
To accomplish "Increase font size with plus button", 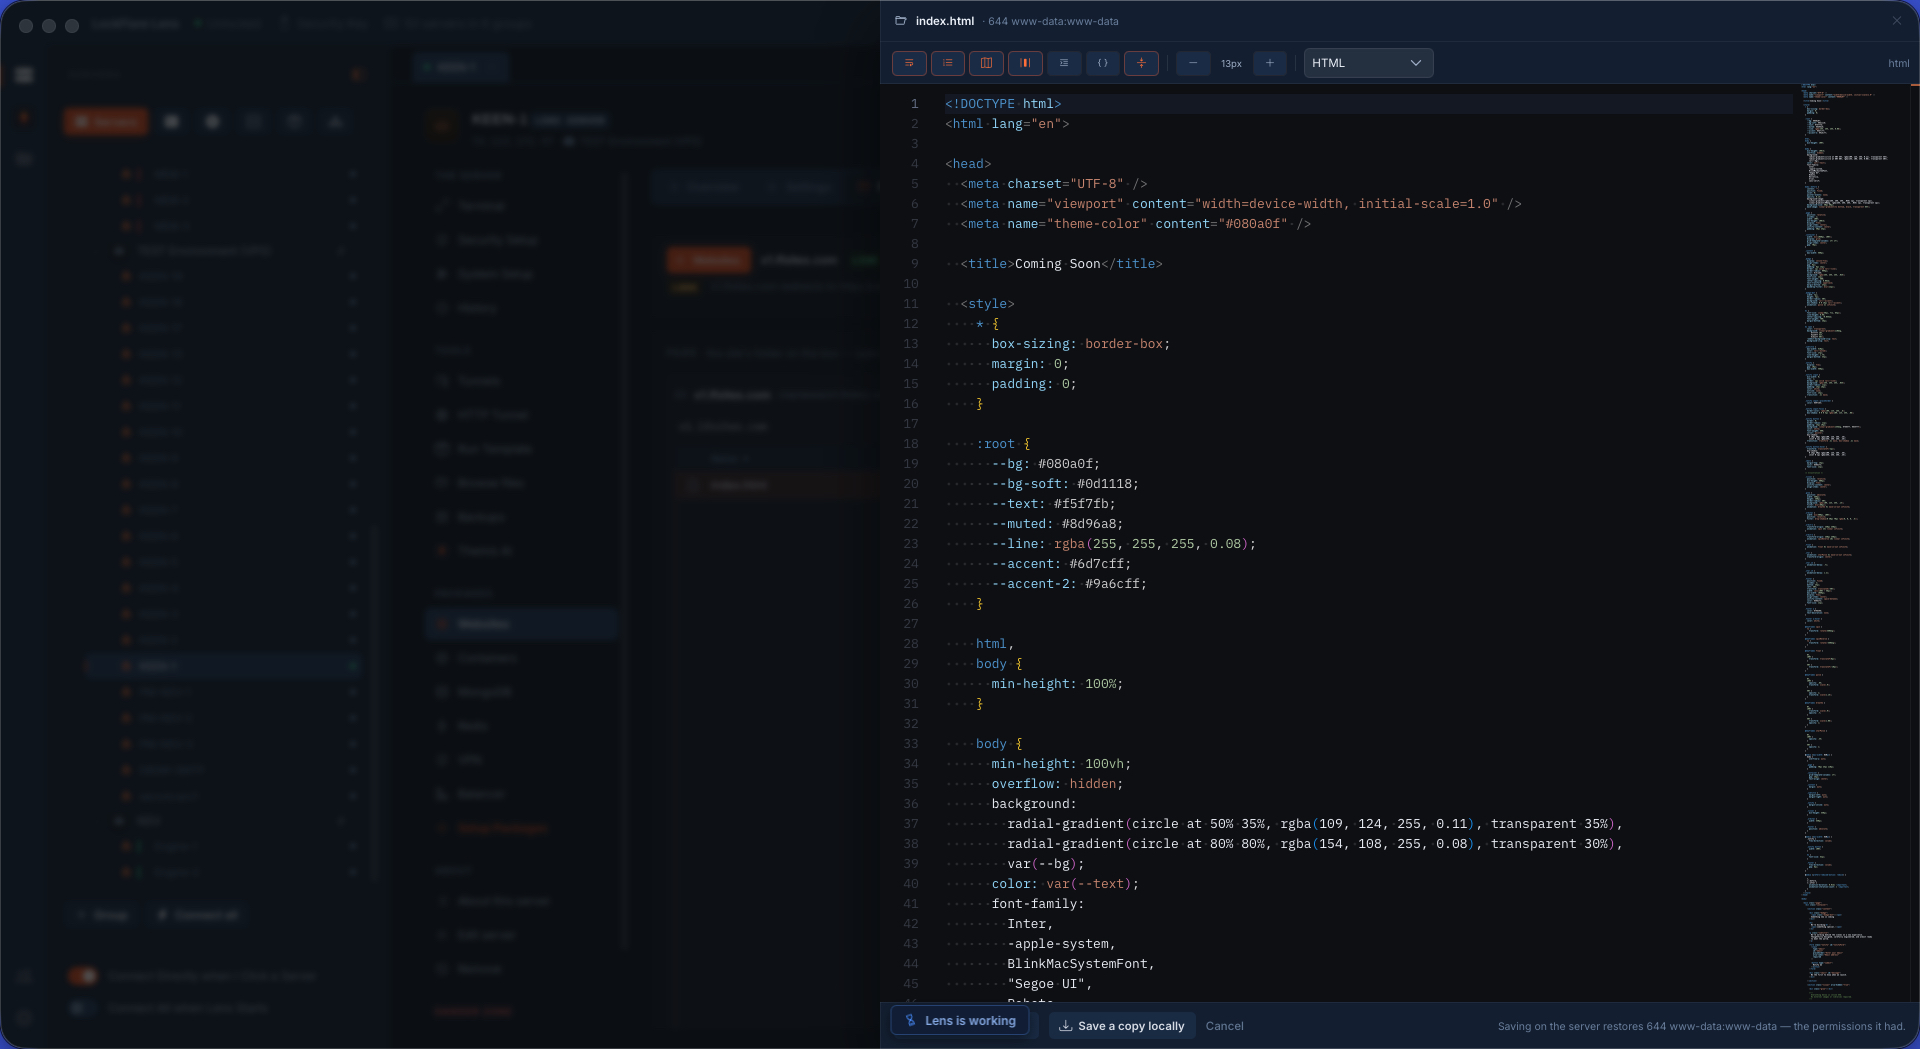I will point(1270,63).
